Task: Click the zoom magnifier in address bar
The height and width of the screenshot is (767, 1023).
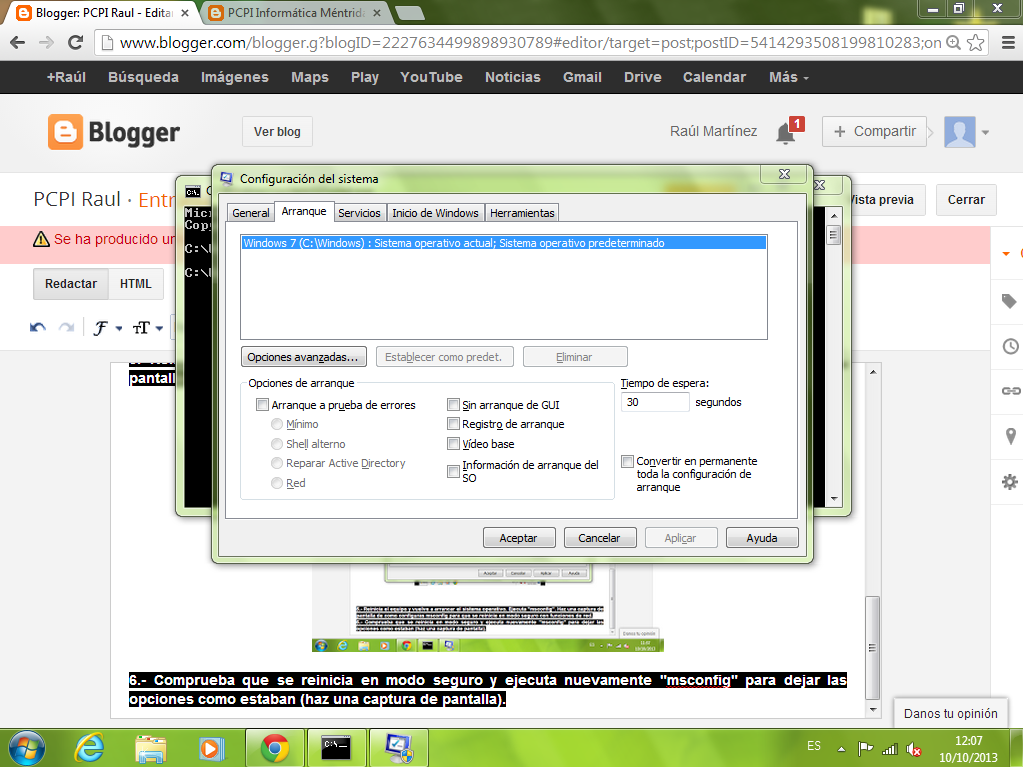Action: tap(953, 43)
